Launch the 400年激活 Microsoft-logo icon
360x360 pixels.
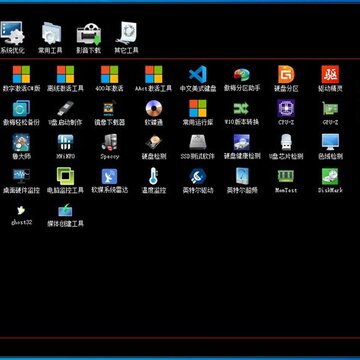[x=109, y=79]
